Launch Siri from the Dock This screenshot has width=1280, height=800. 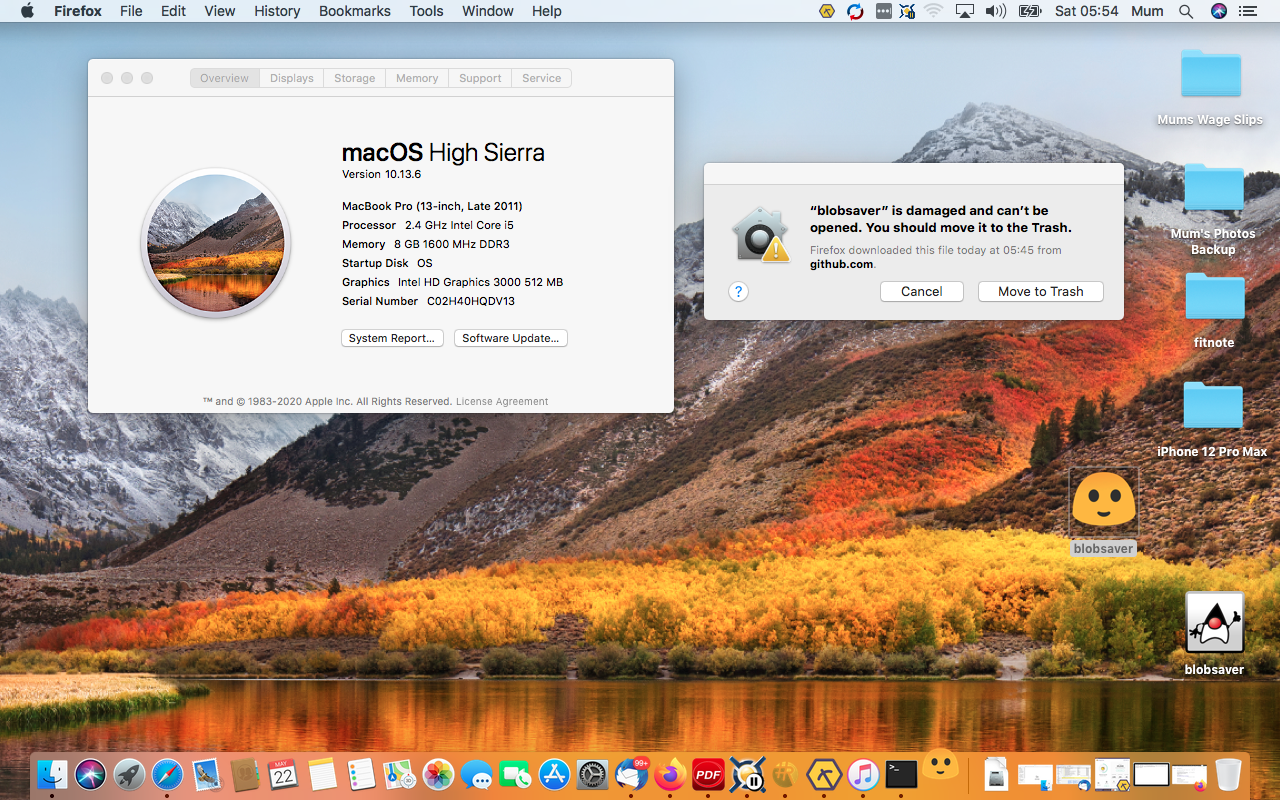pos(90,774)
